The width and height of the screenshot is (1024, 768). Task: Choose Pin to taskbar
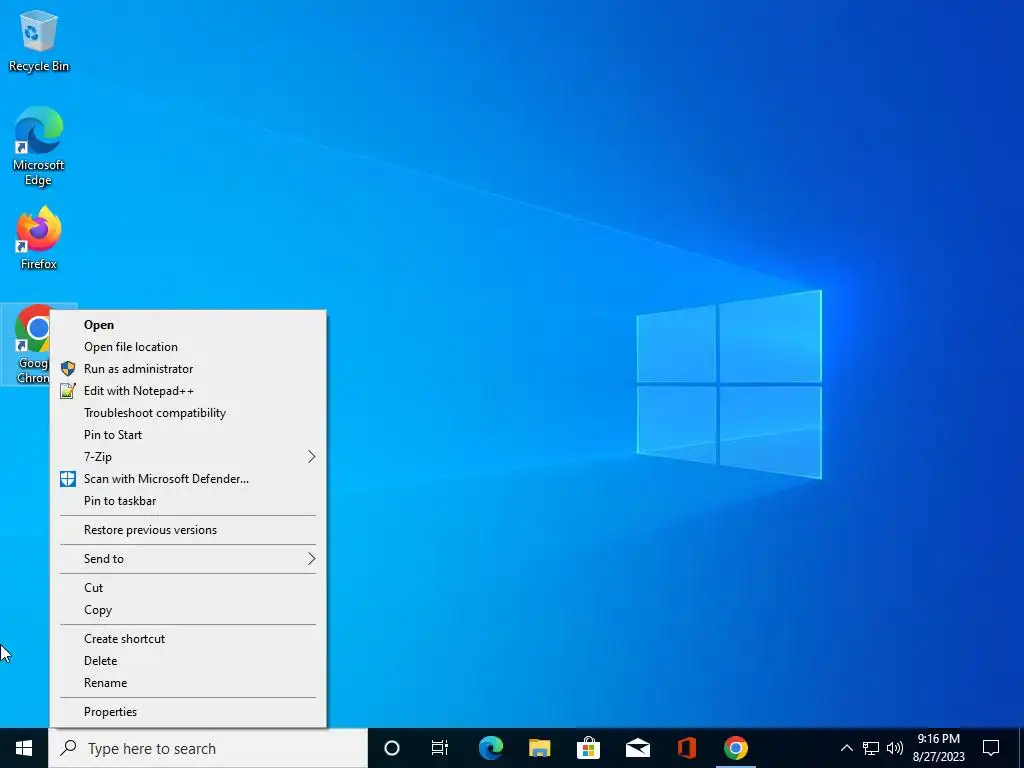(188, 501)
